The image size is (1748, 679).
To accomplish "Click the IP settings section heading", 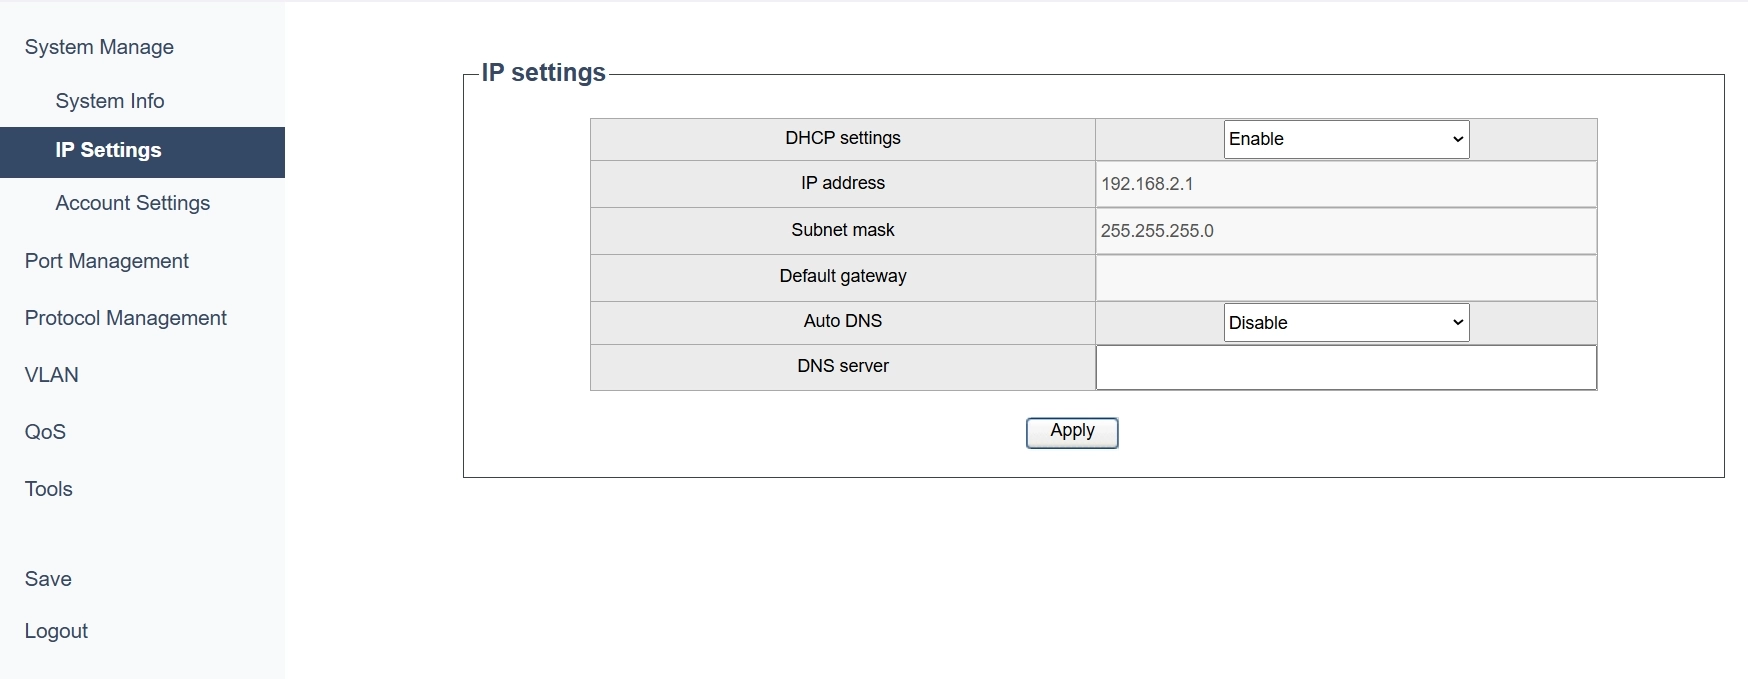I will pyautogui.click(x=544, y=73).
